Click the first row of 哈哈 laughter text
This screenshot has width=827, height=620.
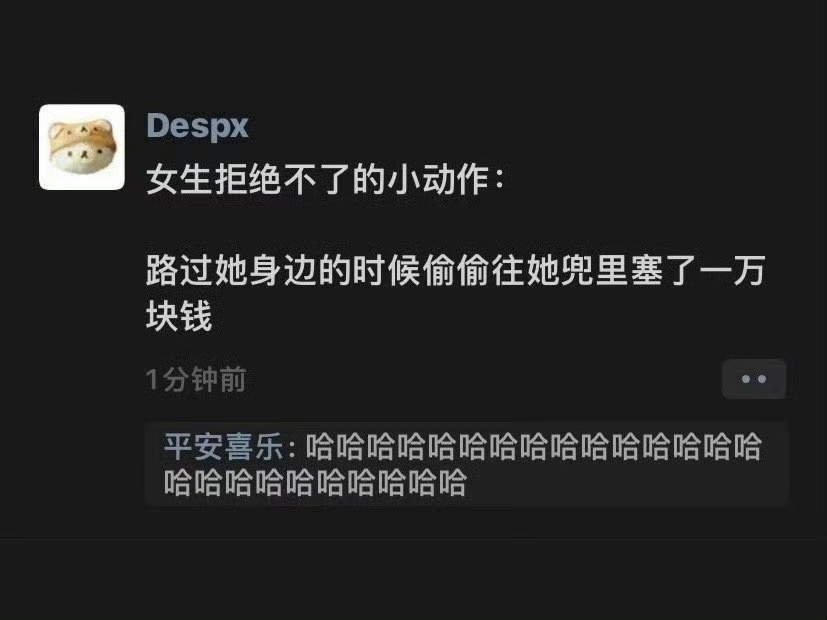pyautogui.click(x=534, y=447)
